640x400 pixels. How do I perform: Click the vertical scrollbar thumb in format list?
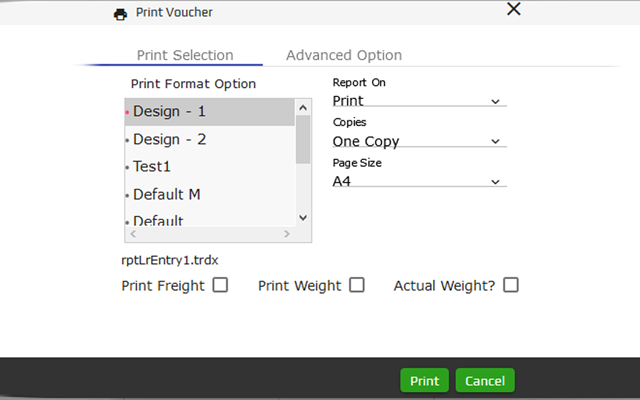[303, 139]
